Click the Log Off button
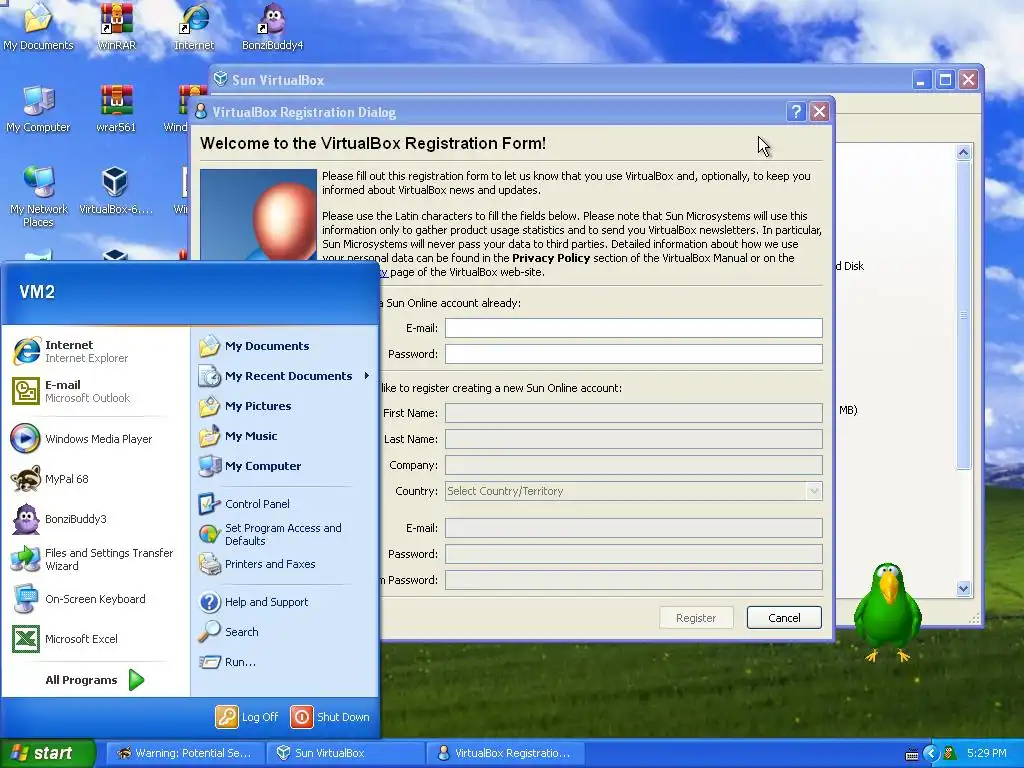The width and height of the screenshot is (1024, 768). [x=247, y=717]
